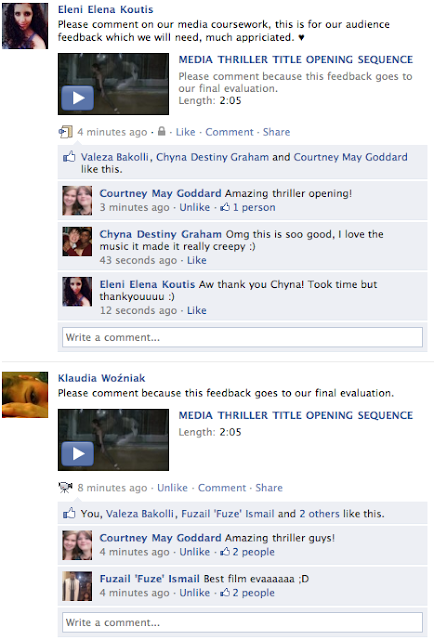Viewport: 434px width, 640px height.
Task: Open Klaudia Woźniak's profile picture
Action: click(25, 395)
